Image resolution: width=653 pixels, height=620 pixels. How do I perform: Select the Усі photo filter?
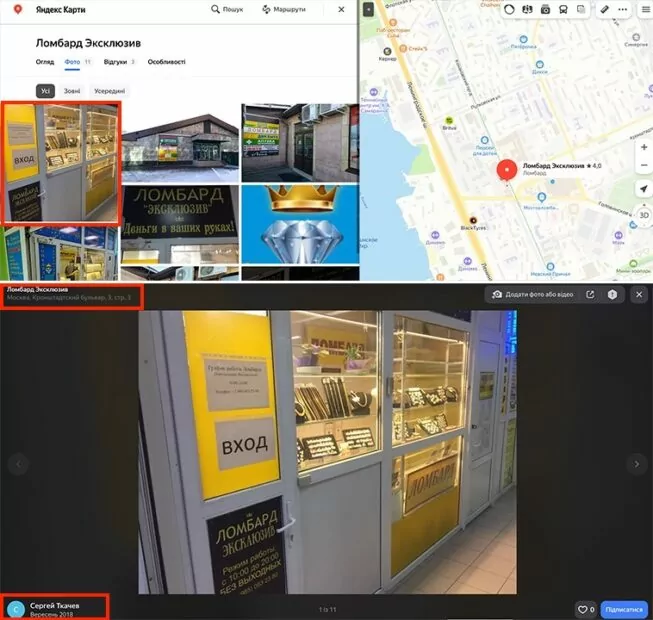point(45,91)
